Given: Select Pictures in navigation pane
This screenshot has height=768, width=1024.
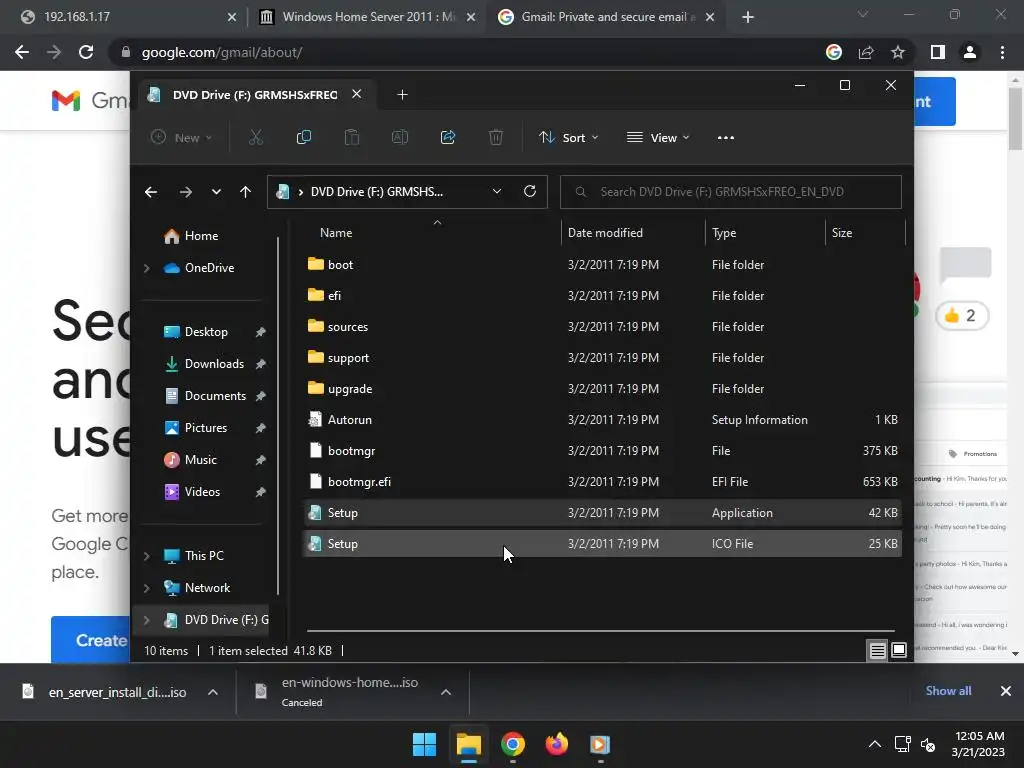Looking at the screenshot, I should click(206, 428).
